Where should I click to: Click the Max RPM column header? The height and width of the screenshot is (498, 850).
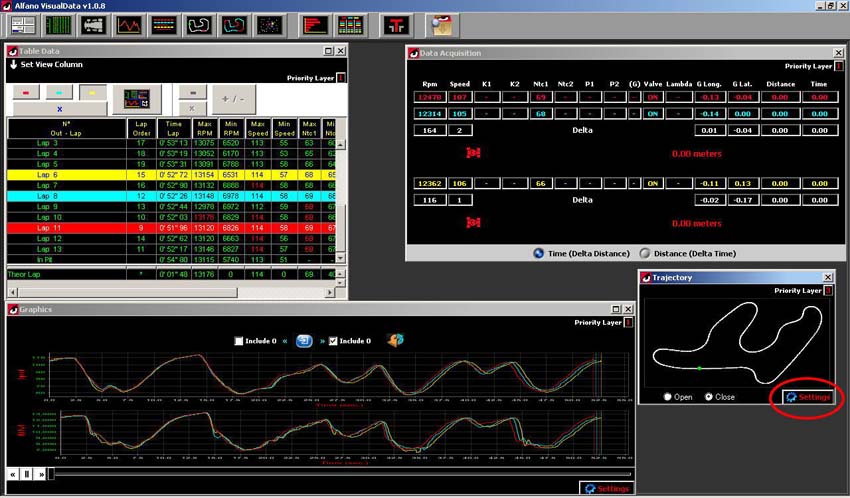click(205, 128)
